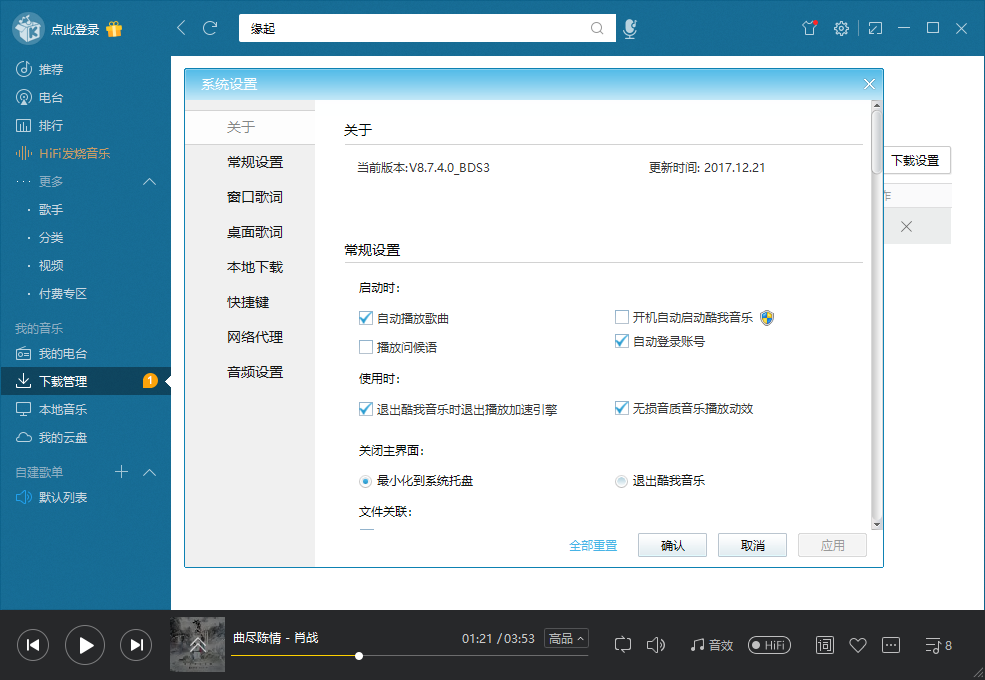The width and height of the screenshot is (985, 680).
Task: Collapse the 更多 section in the sidebar
Action: [150, 181]
